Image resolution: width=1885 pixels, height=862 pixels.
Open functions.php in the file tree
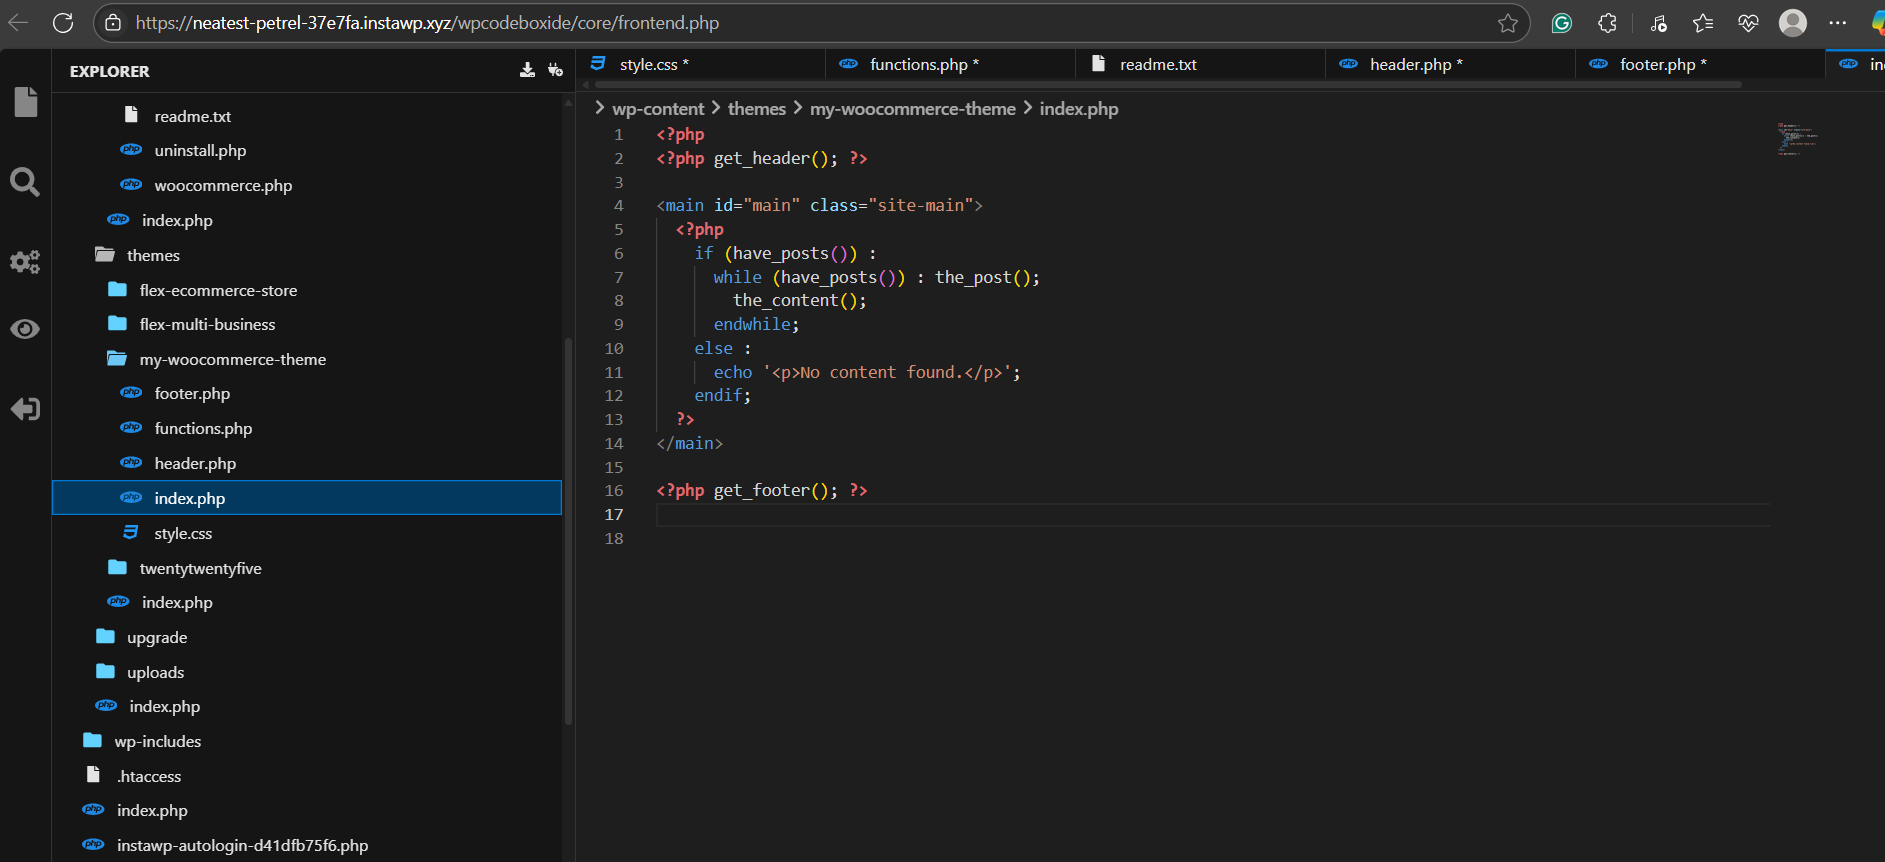coord(203,428)
